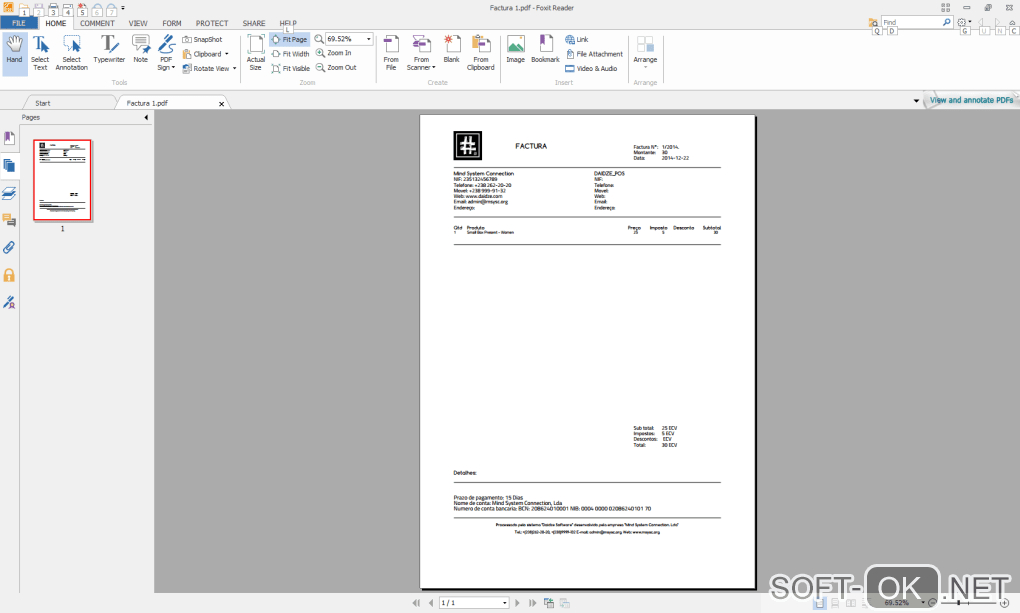This screenshot has height=613, width=1020.
Task: Open the Arrange dropdown
Action: tap(645, 52)
